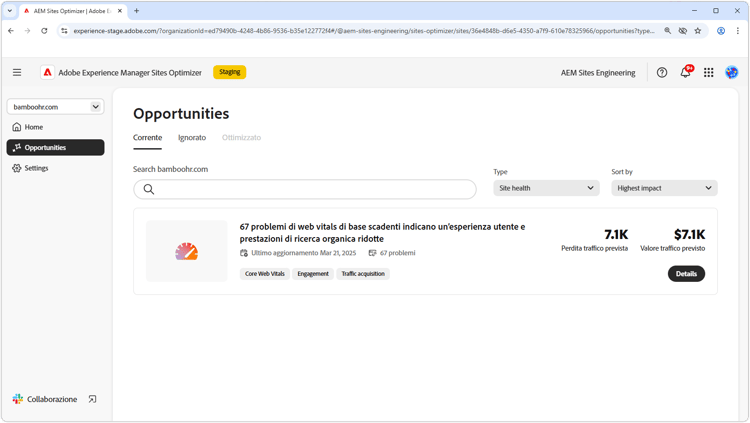Click the $7.1K Valore traffico previsto value
The image size is (750, 423).
pyautogui.click(x=689, y=234)
